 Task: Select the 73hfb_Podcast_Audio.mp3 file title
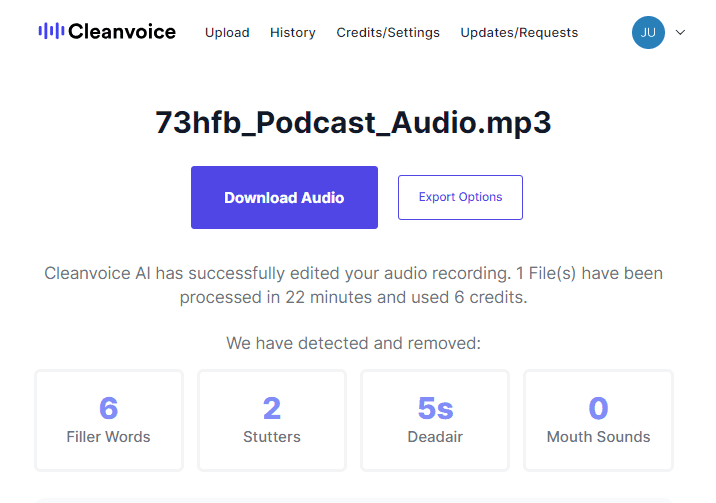pos(353,122)
